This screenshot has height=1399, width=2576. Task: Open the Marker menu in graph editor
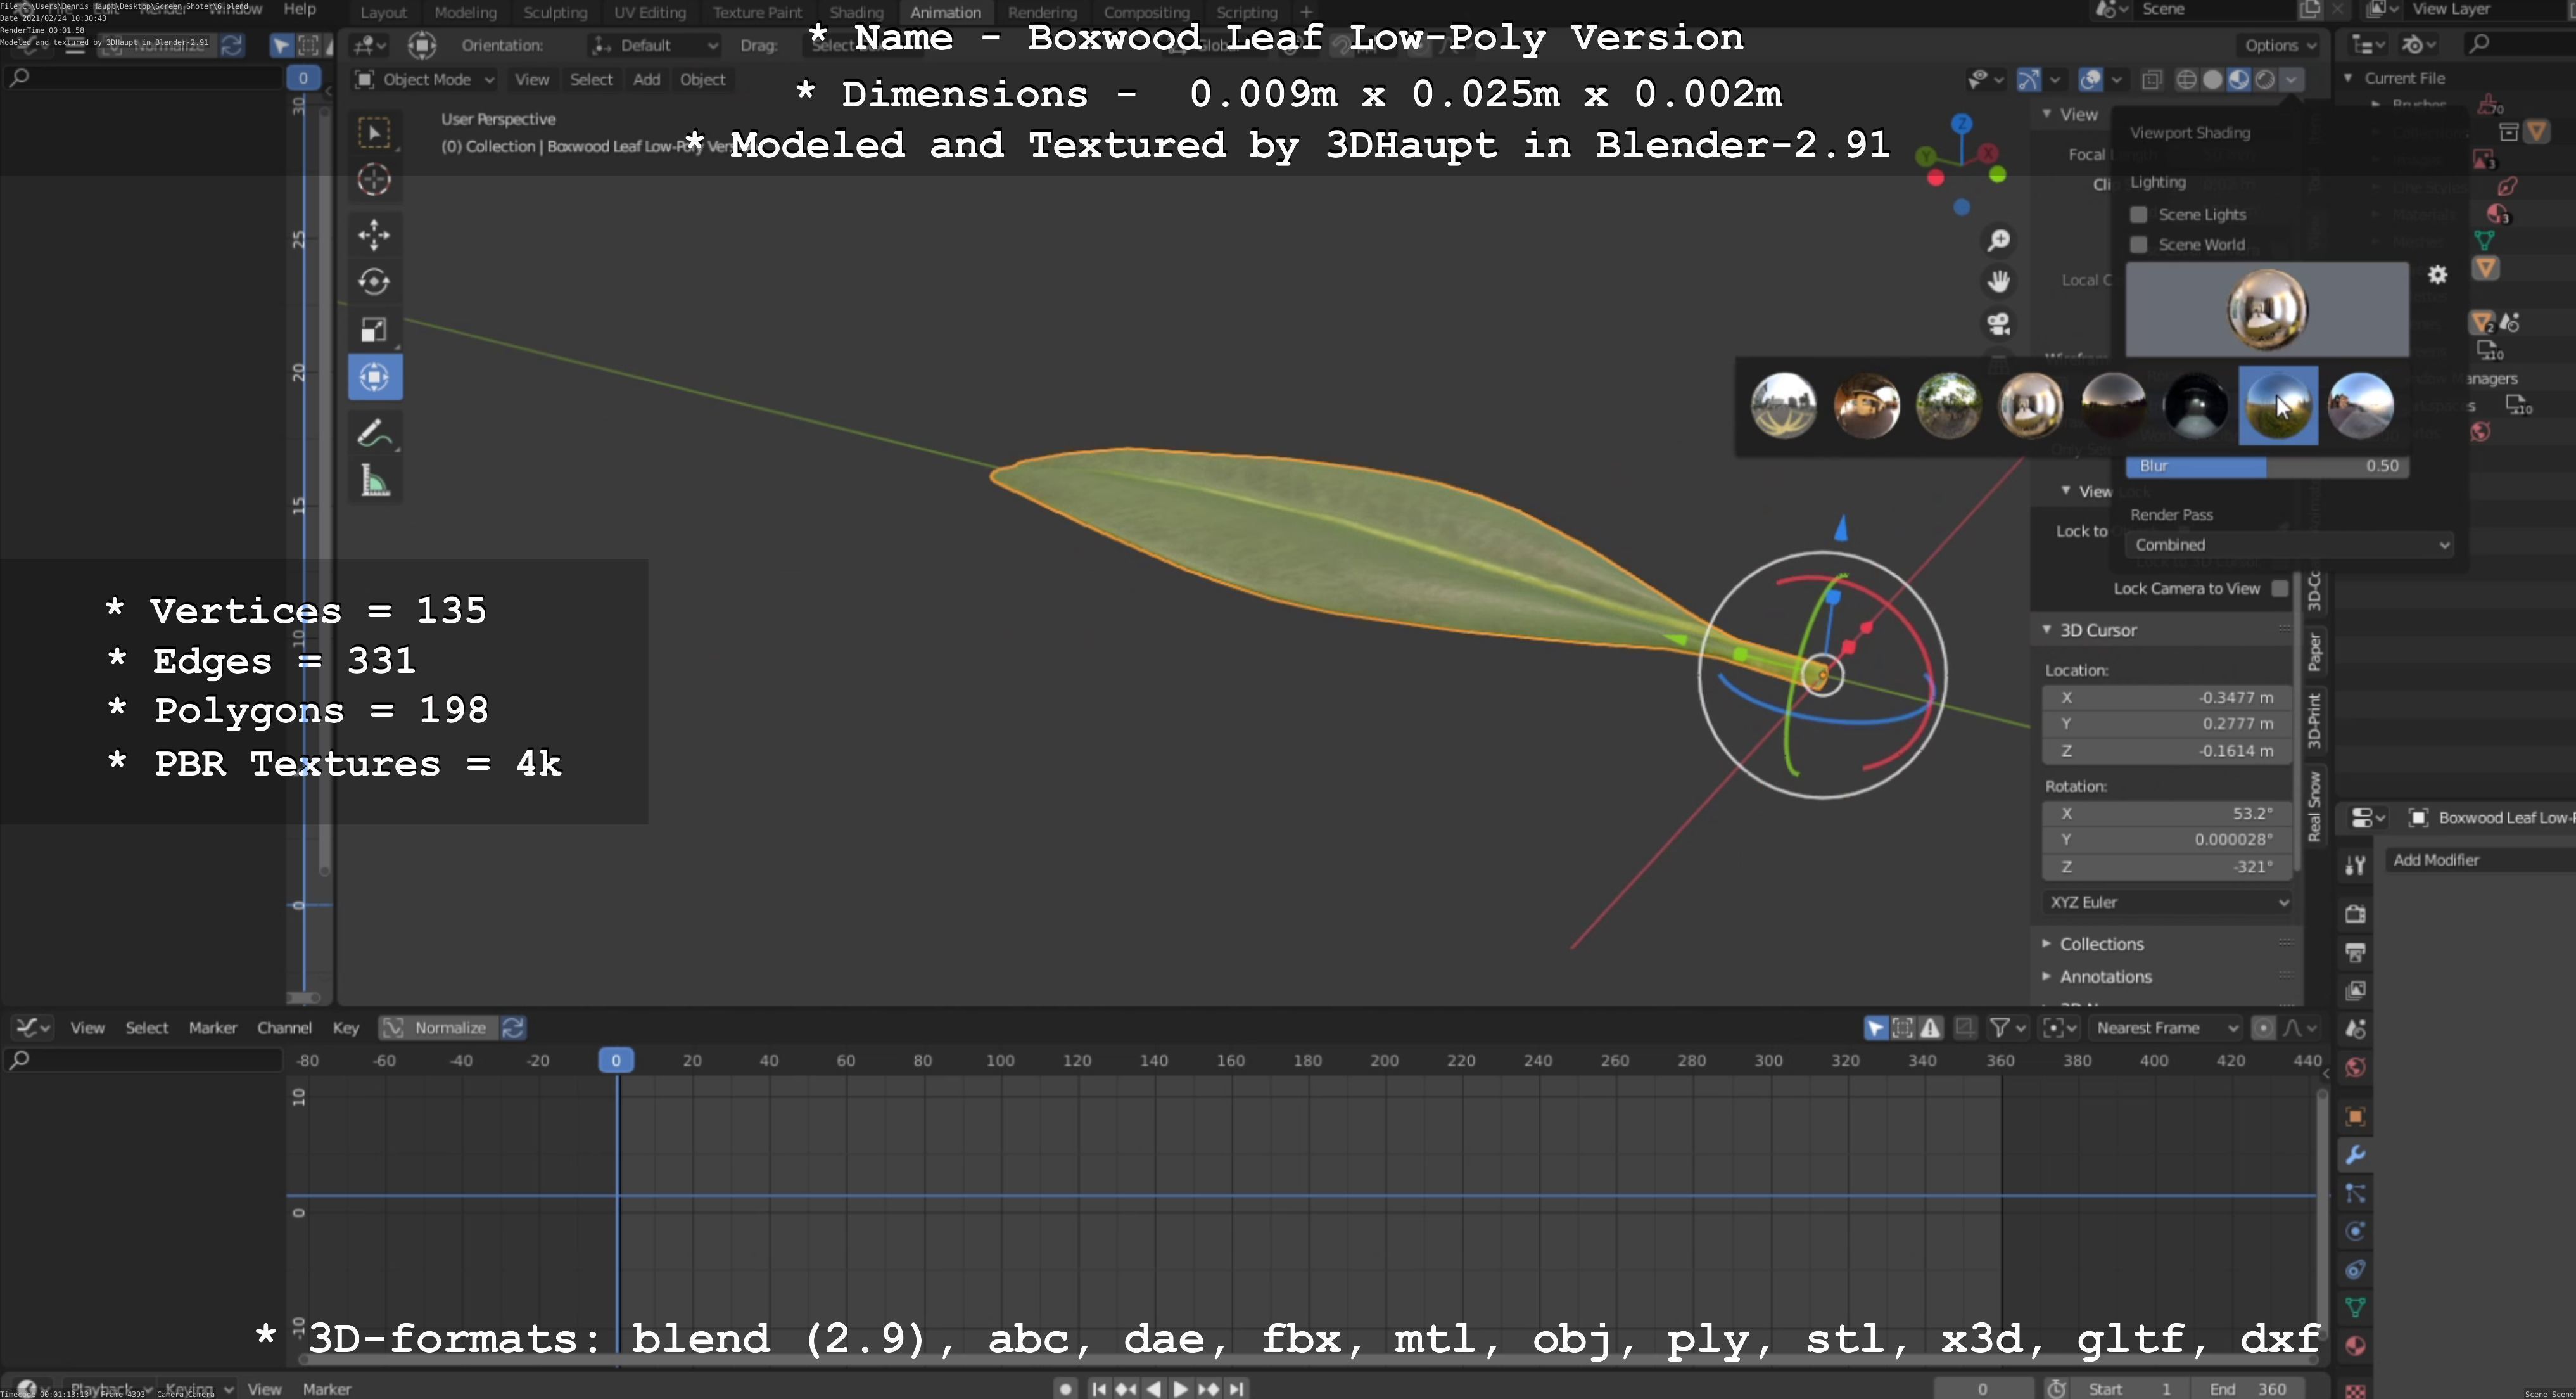pos(212,1027)
